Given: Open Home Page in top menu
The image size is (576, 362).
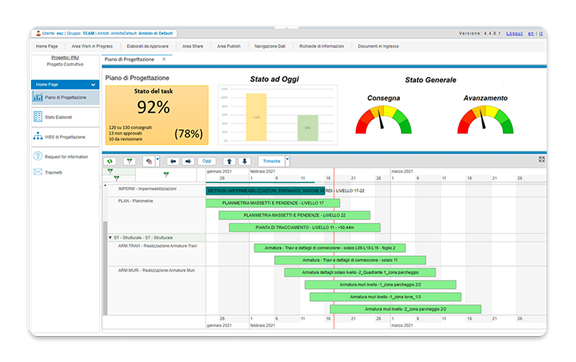Looking at the screenshot, I should click(x=47, y=46).
